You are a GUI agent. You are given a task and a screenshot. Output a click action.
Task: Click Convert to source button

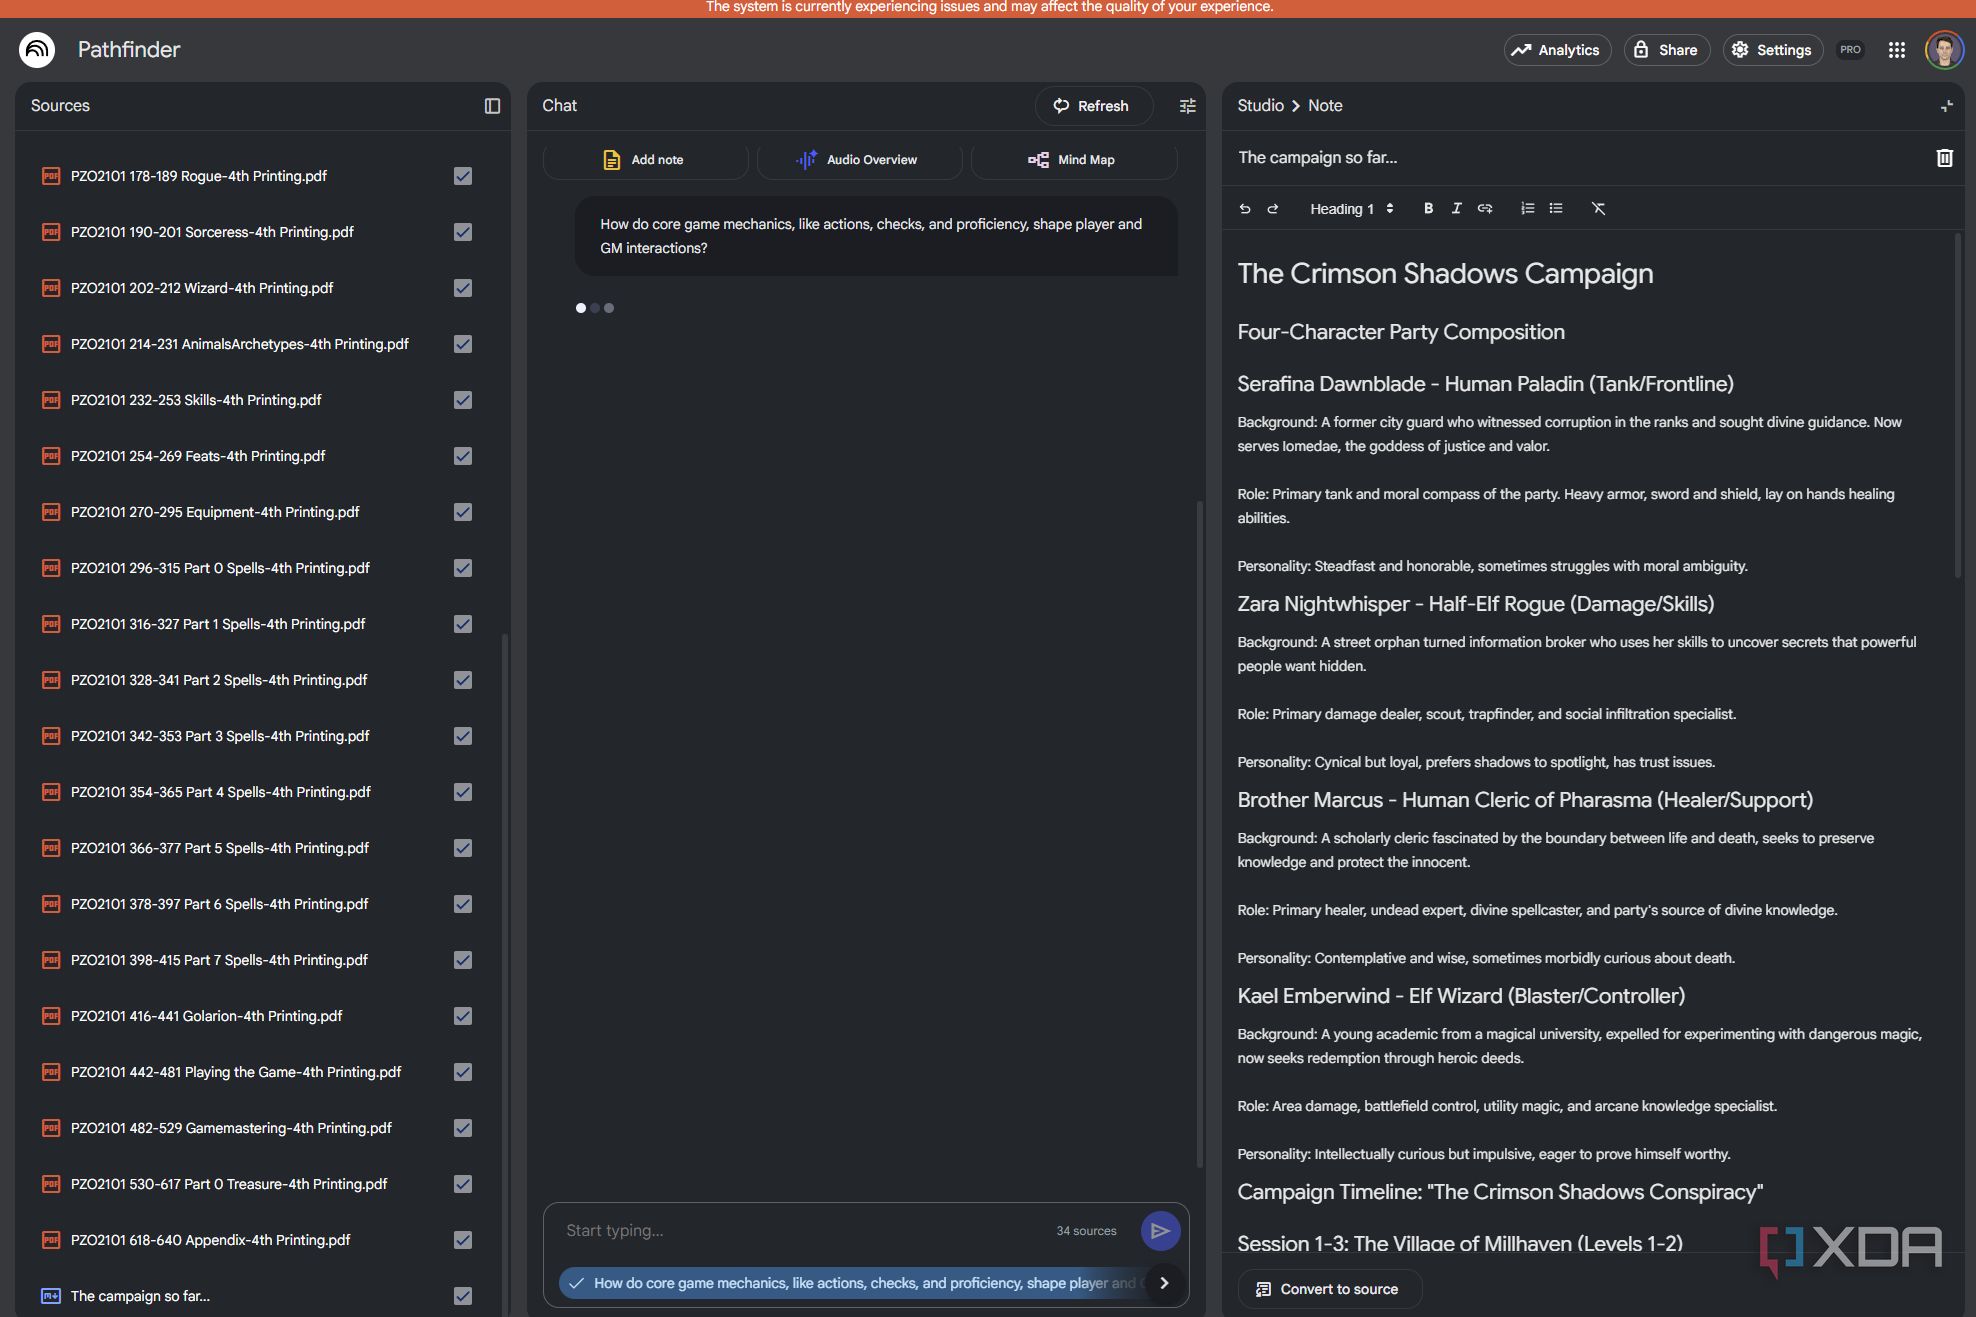[x=1329, y=1289]
